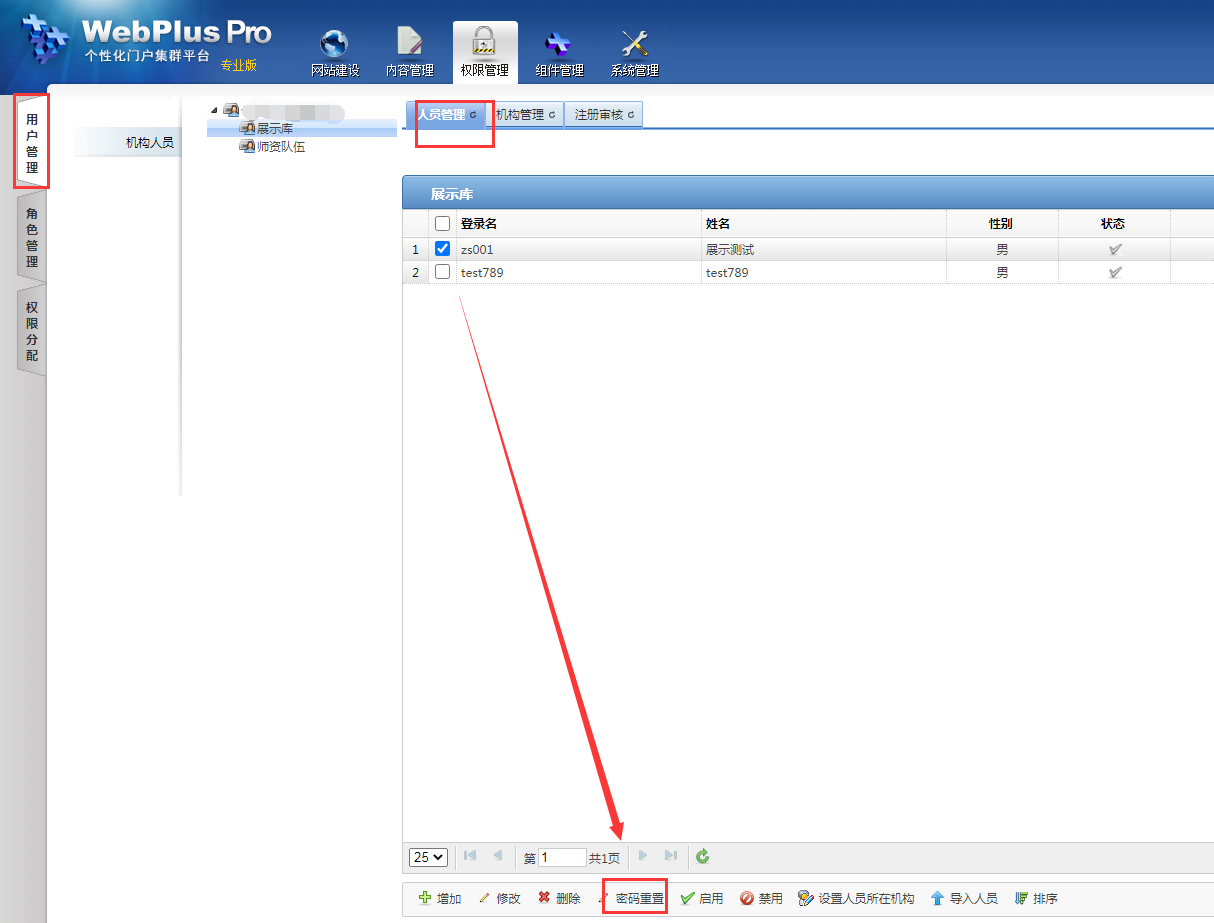Viewport: 1214px width, 923px height.
Task: Uncheck the zs001 row checkbox
Action: coord(443,249)
